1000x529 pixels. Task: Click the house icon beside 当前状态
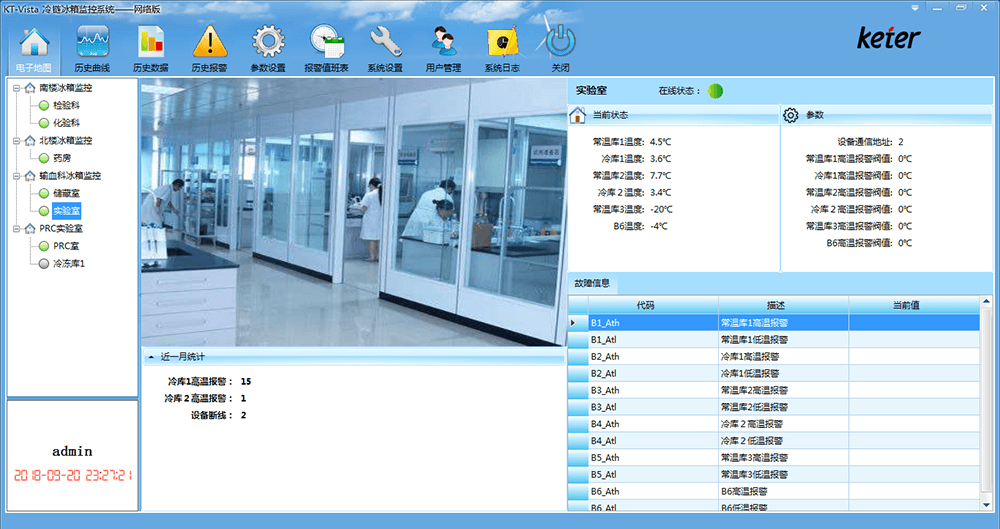tap(577, 115)
